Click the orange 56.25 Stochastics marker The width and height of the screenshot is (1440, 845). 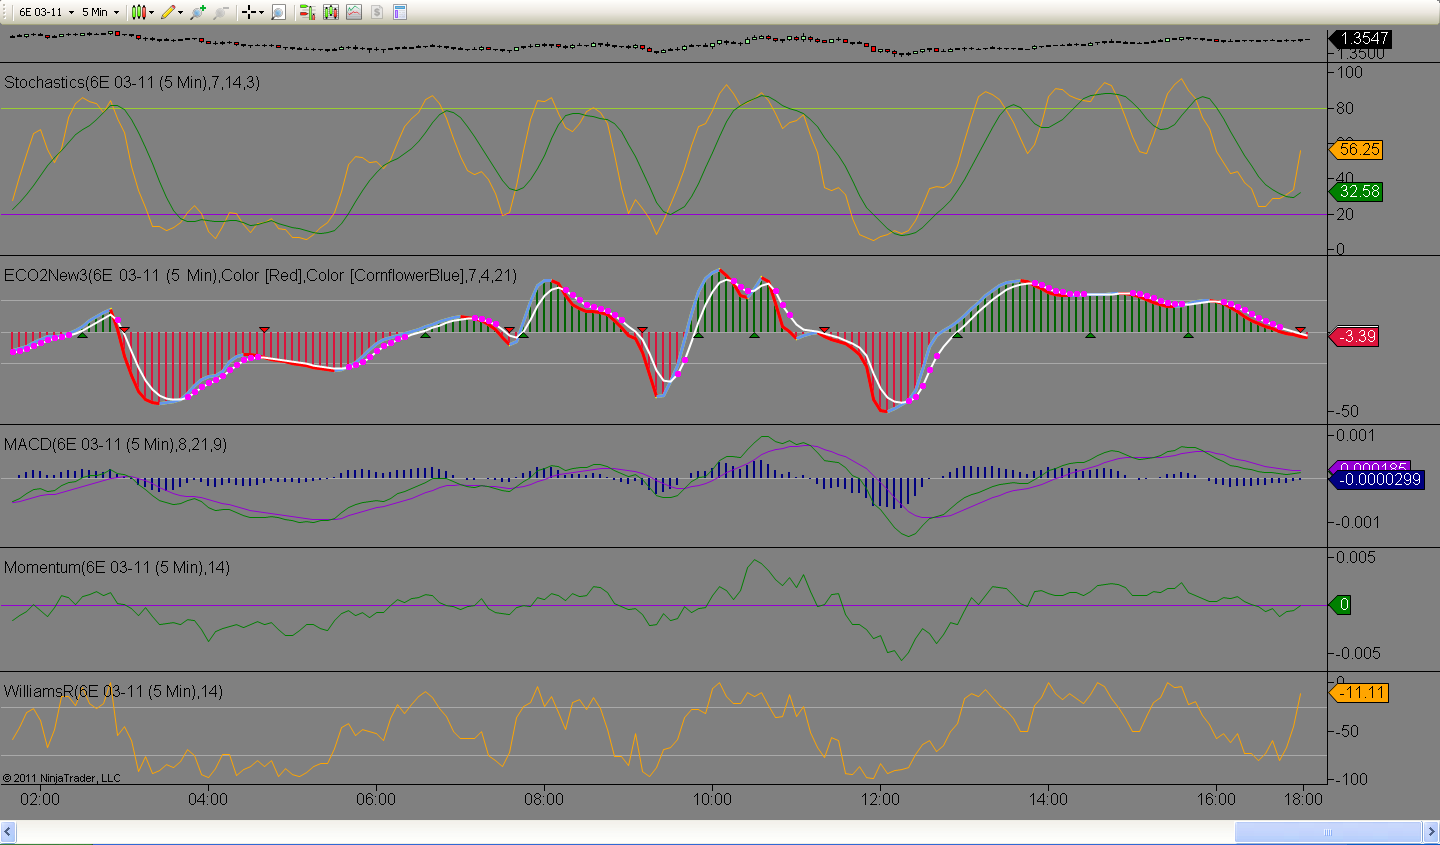click(1356, 150)
